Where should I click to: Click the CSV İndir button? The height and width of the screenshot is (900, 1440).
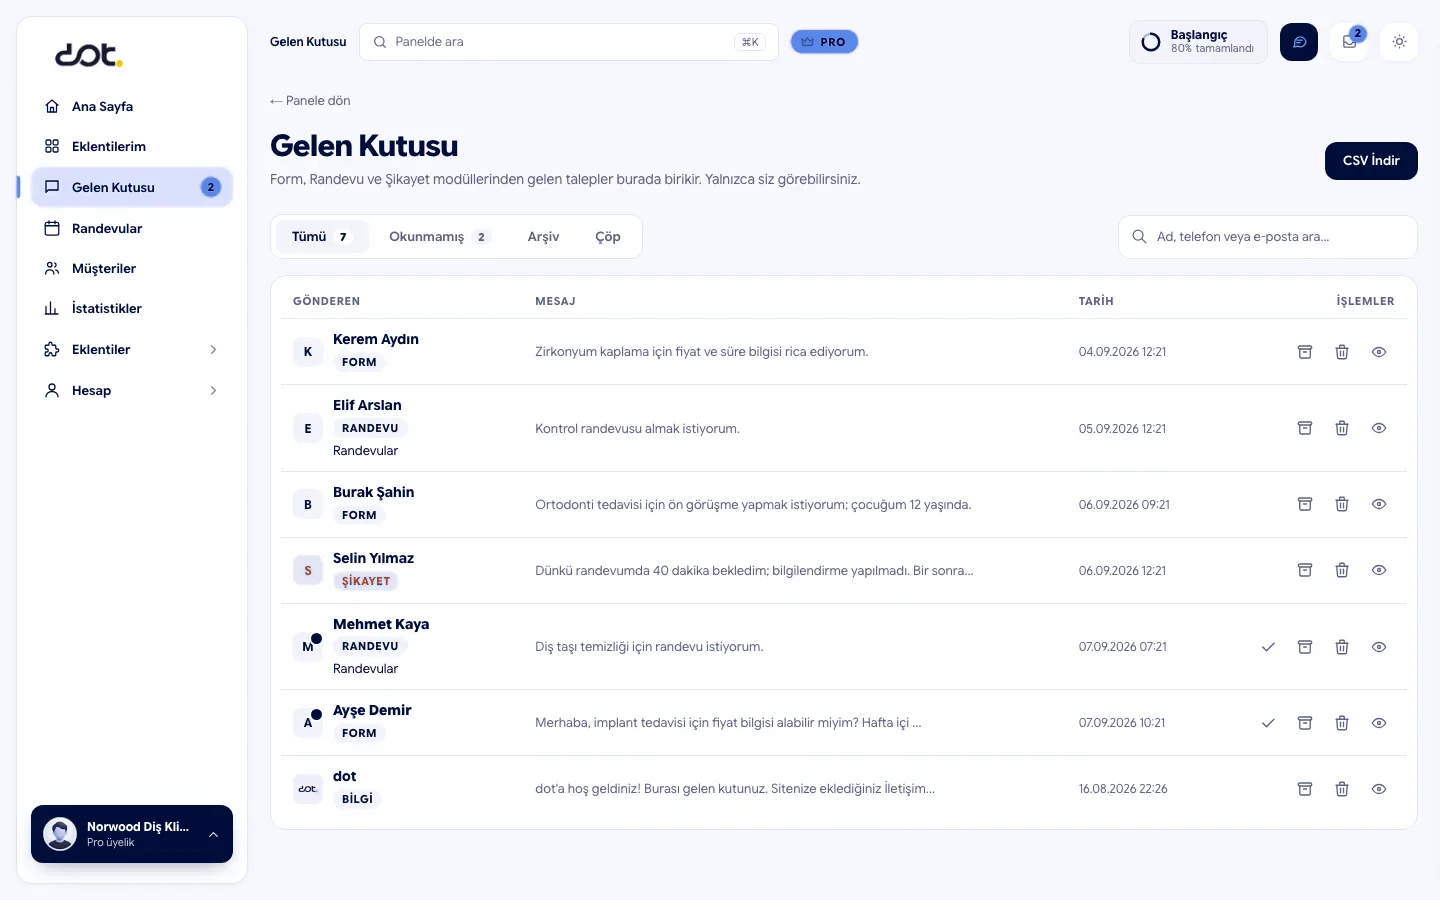[1371, 161]
